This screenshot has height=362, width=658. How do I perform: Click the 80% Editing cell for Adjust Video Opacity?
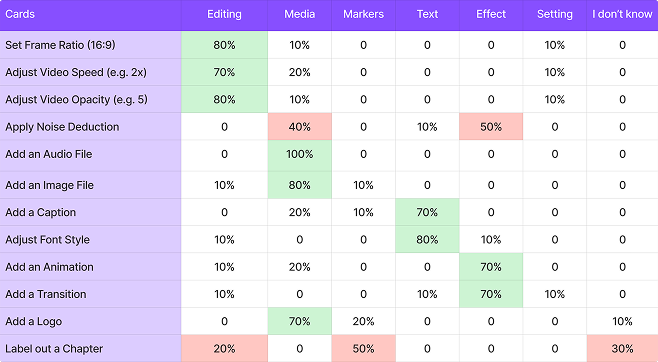point(224,99)
